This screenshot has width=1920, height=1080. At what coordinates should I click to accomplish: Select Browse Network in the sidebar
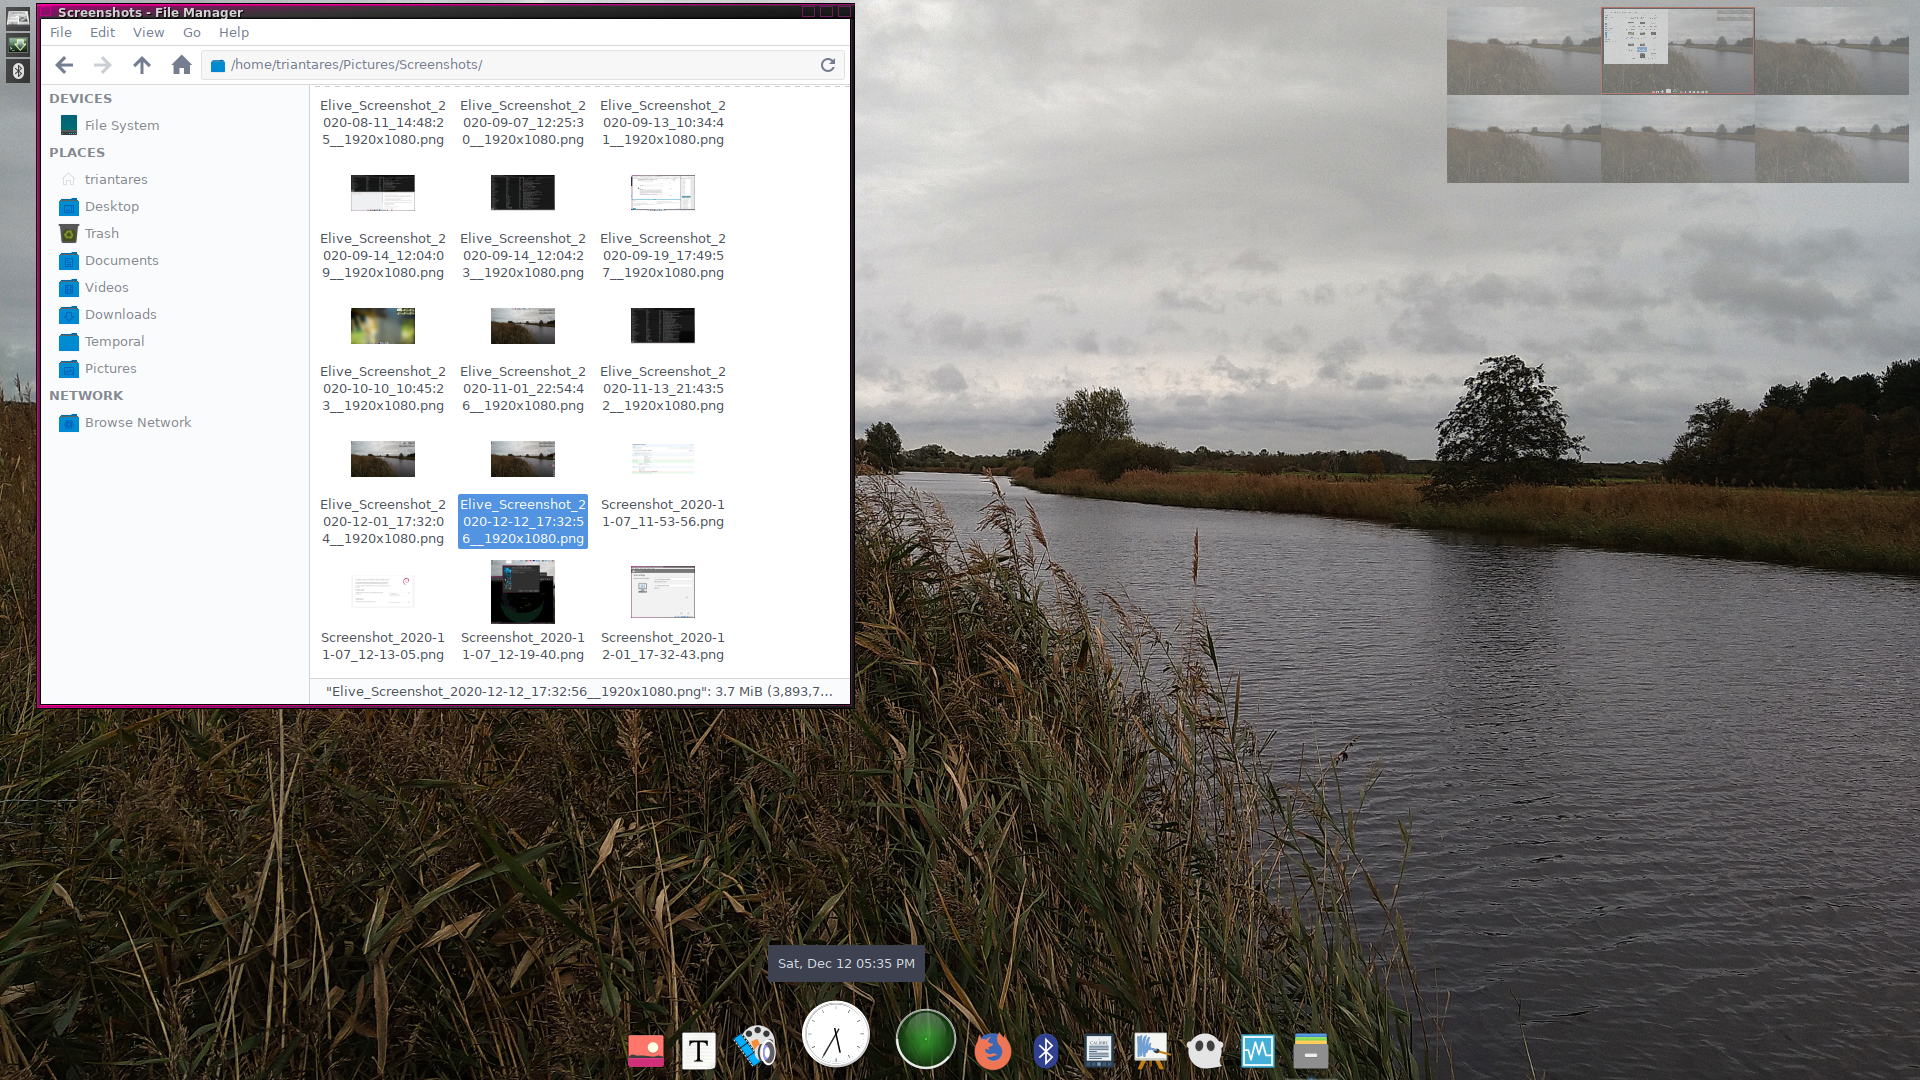tap(137, 422)
